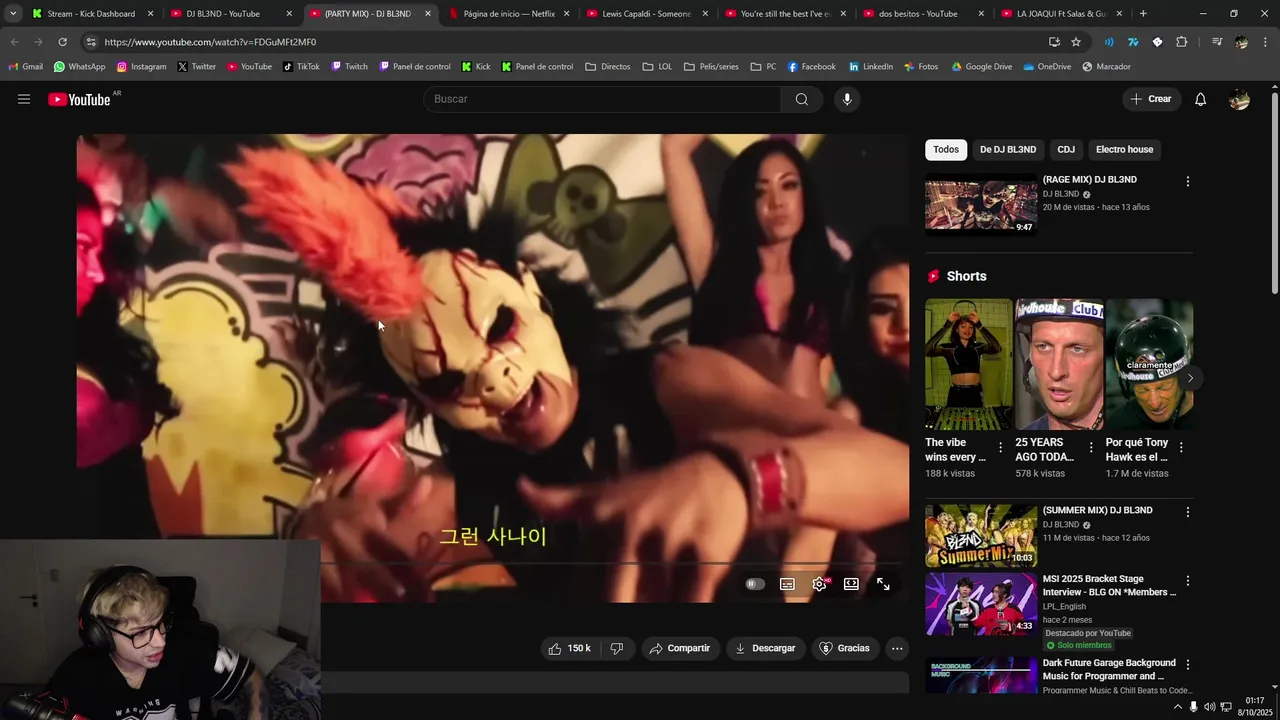Screen dimensions: 1280x720
Task: Open the video player settings gear
Action: (x=819, y=584)
